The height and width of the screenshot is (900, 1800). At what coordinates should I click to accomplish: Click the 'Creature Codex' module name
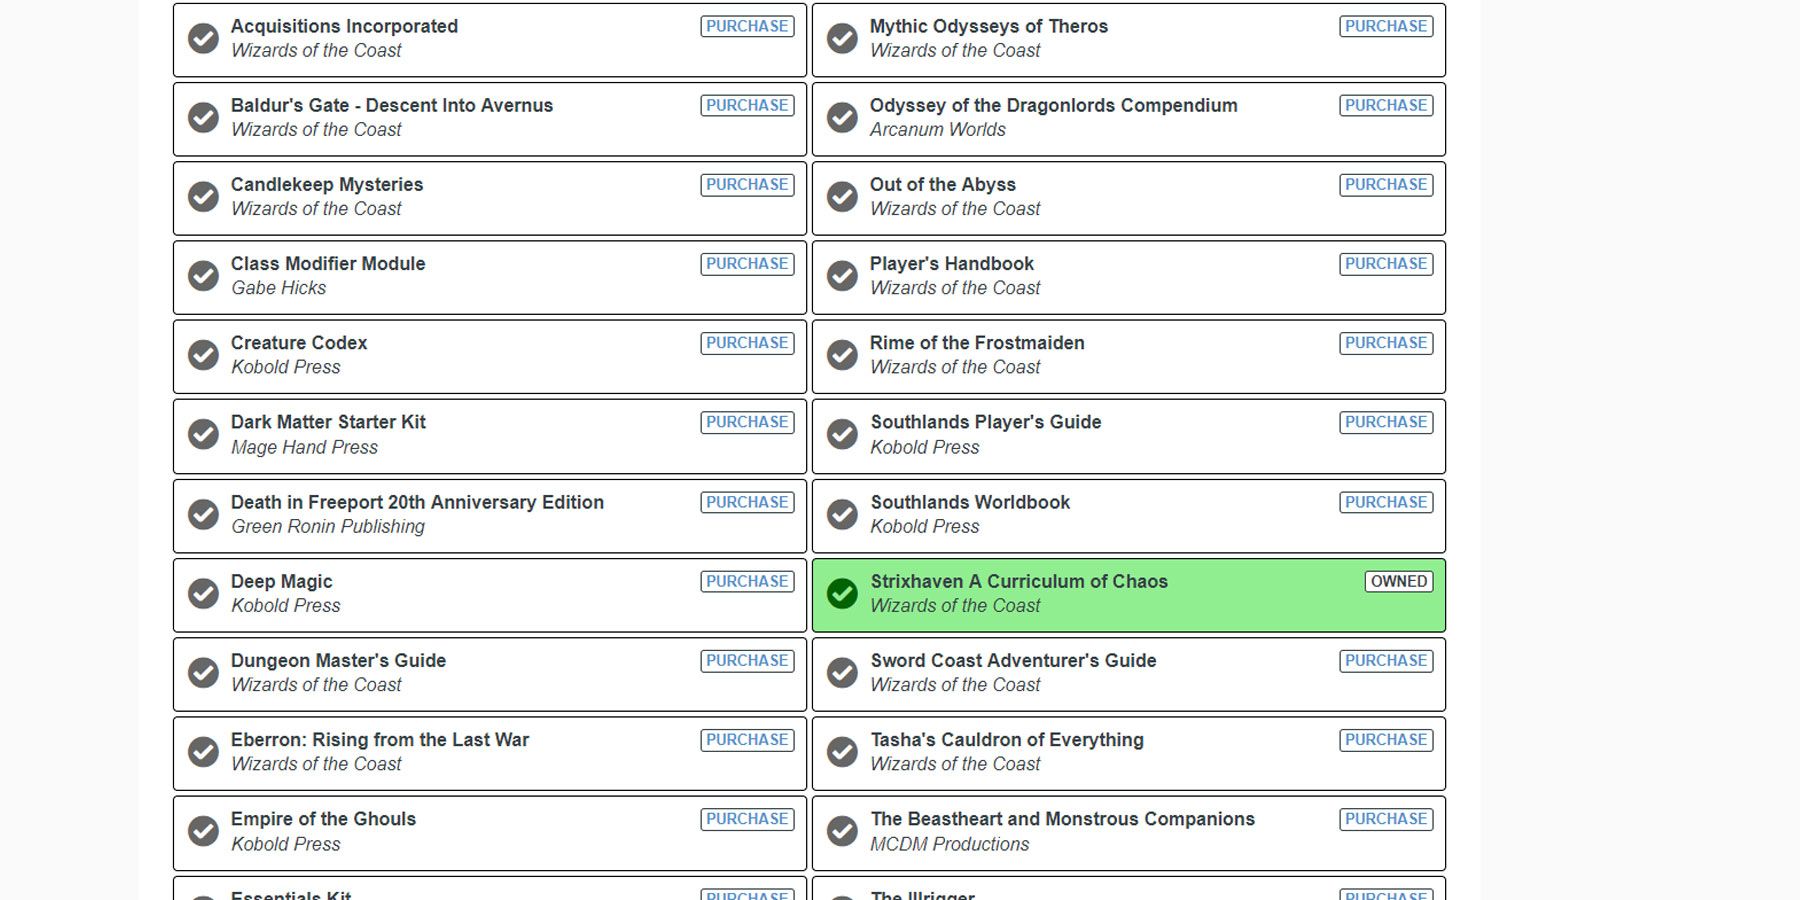coord(299,342)
